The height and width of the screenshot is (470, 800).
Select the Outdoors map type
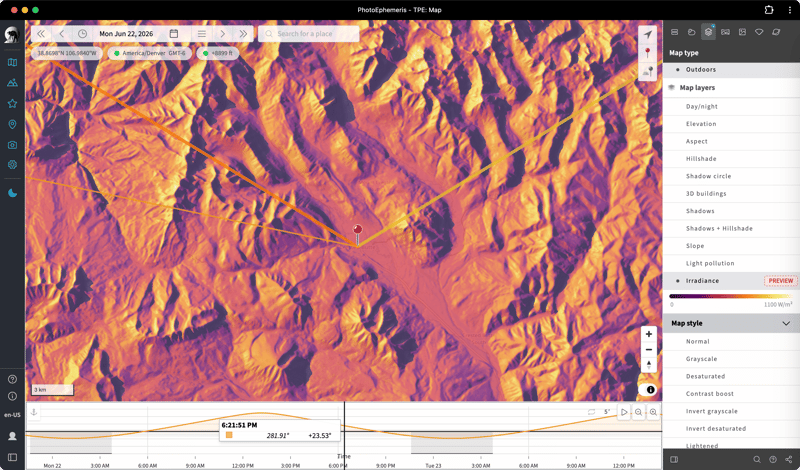[731, 69]
